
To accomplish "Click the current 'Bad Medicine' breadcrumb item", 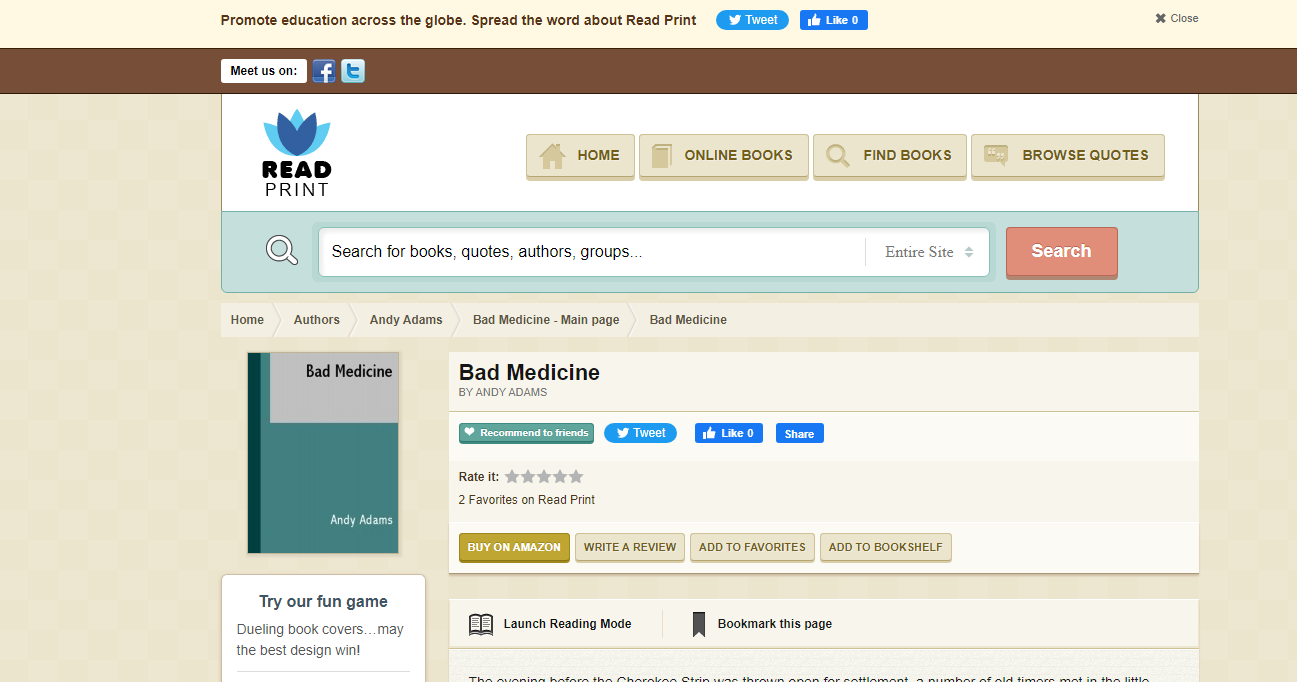I will tap(688, 320).
